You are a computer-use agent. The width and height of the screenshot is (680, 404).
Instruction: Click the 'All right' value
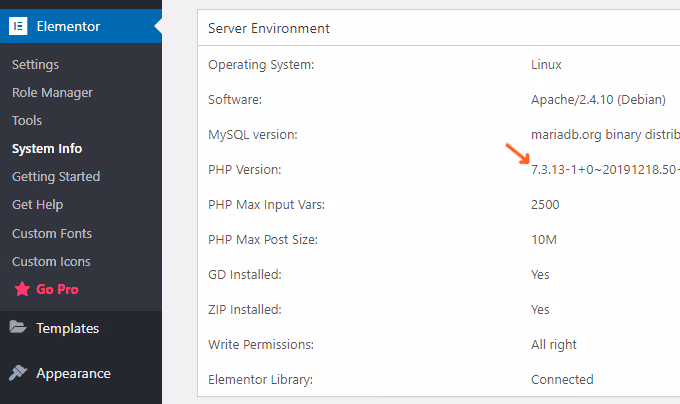pos(554,345)
